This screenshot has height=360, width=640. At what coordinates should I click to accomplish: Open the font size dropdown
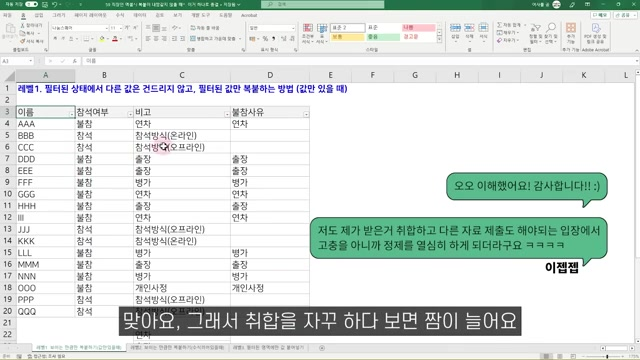[121, 28]
